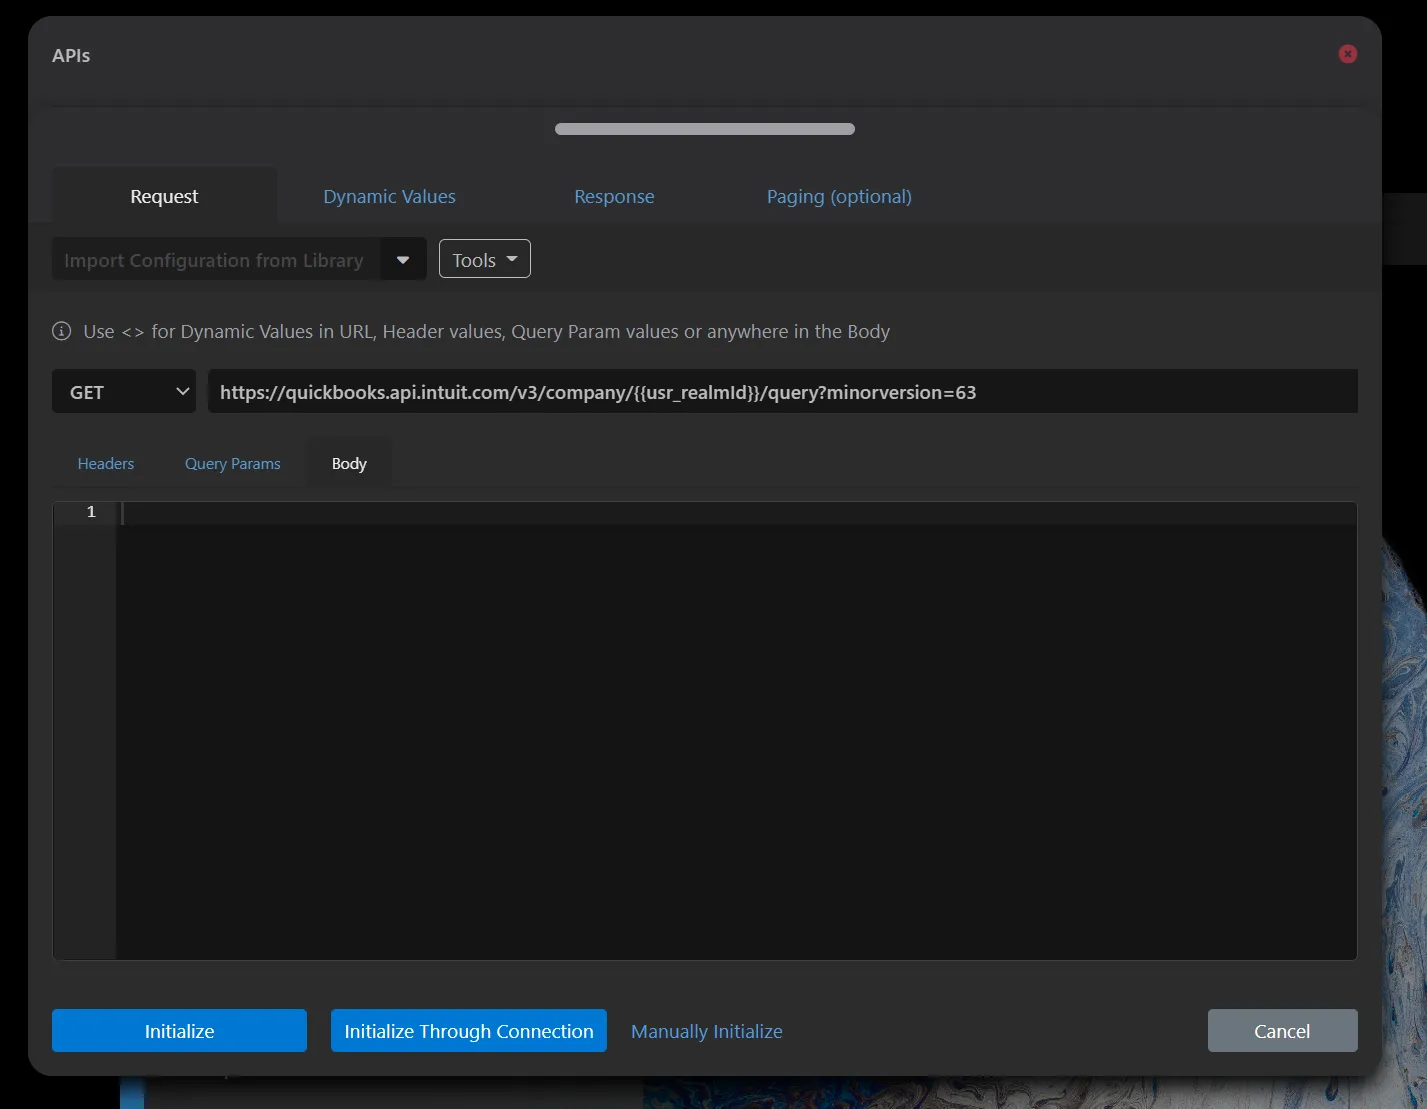Select line number 1 in editor gutter

tap(91, 512)
